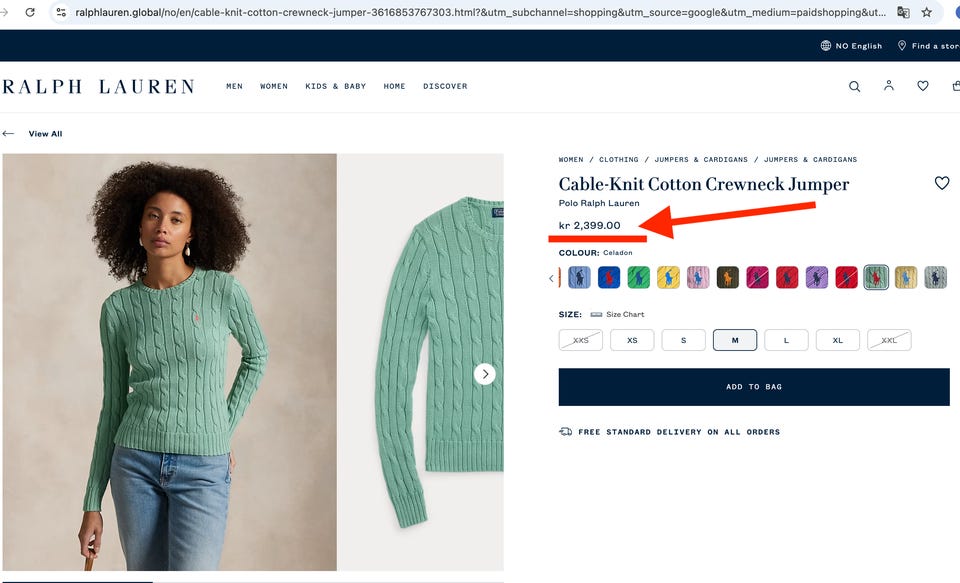Reload the page with refresh icon
The width and height of the screenshot is (960, 583).
coord(30,12)
